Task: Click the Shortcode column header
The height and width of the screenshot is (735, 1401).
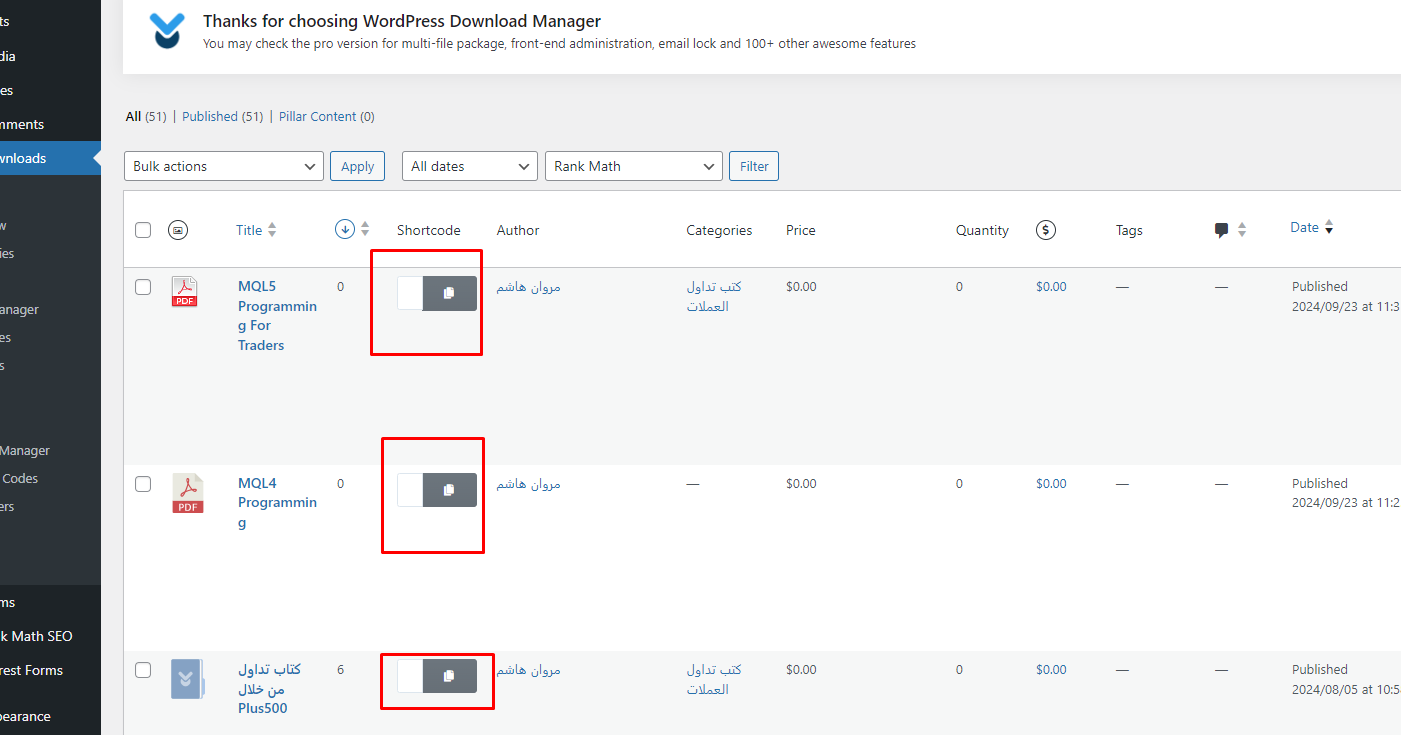Action: click(x=429, y=230)
